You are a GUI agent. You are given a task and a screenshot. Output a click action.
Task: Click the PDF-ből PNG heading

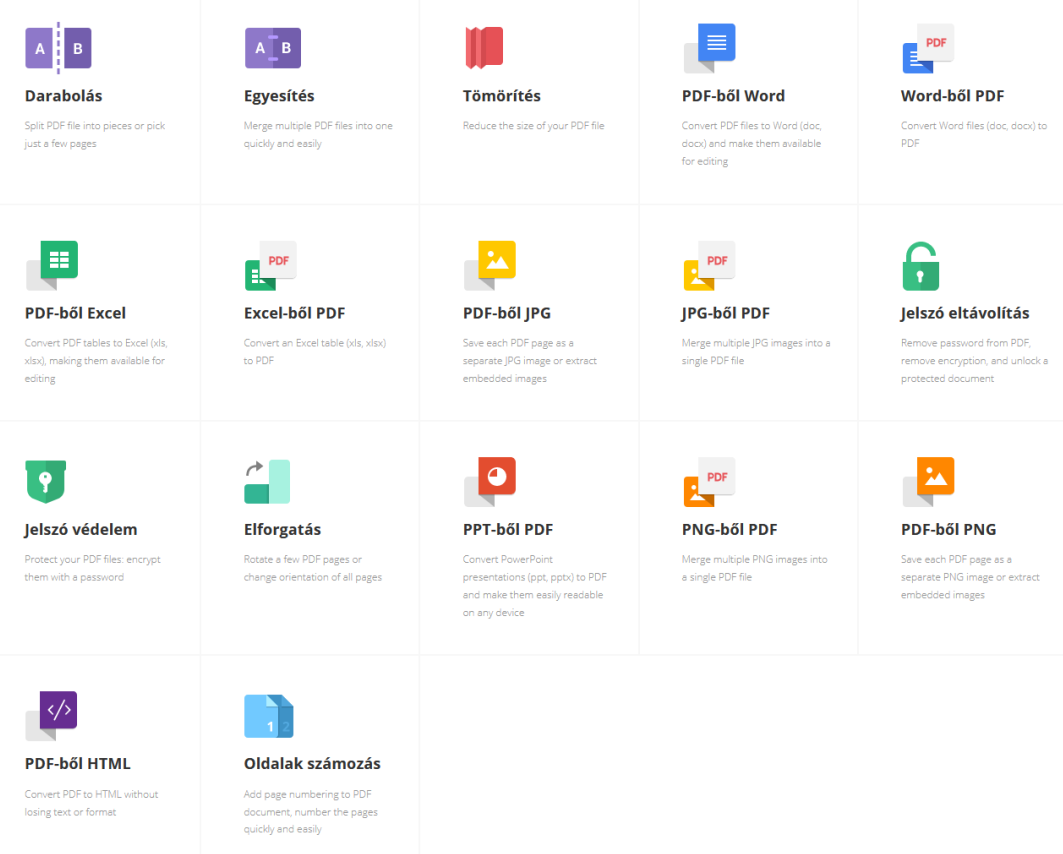pyautogui.click(x=948, y=530)
